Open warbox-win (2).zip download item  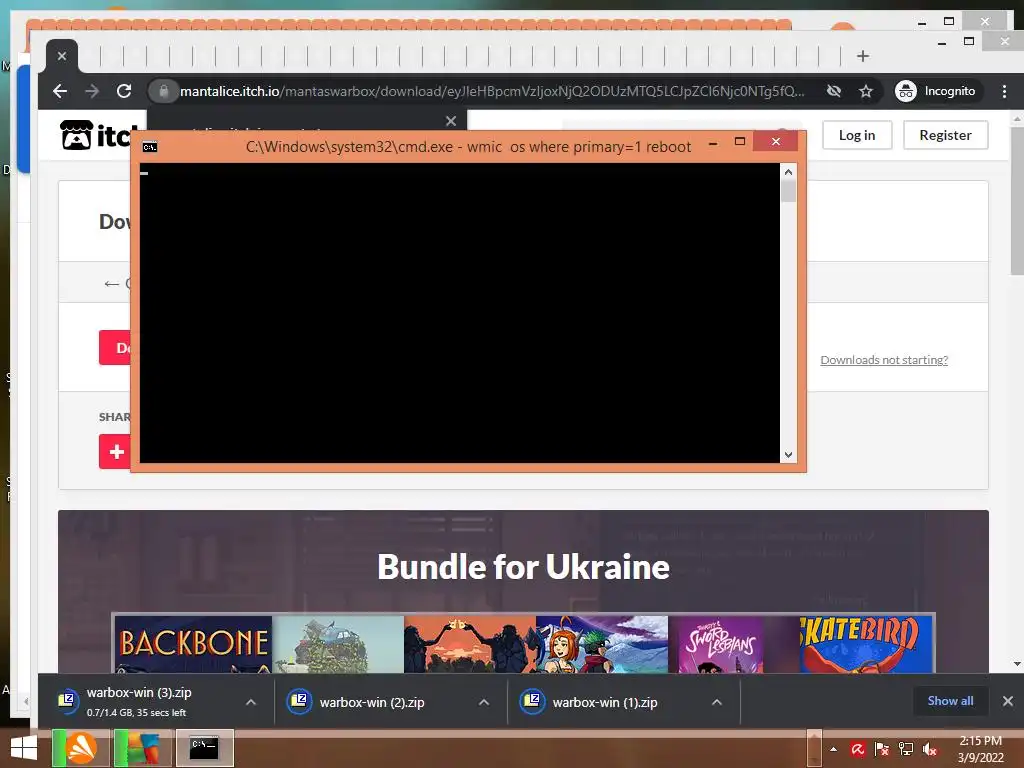pyautogui.click(x=372, y=703)
